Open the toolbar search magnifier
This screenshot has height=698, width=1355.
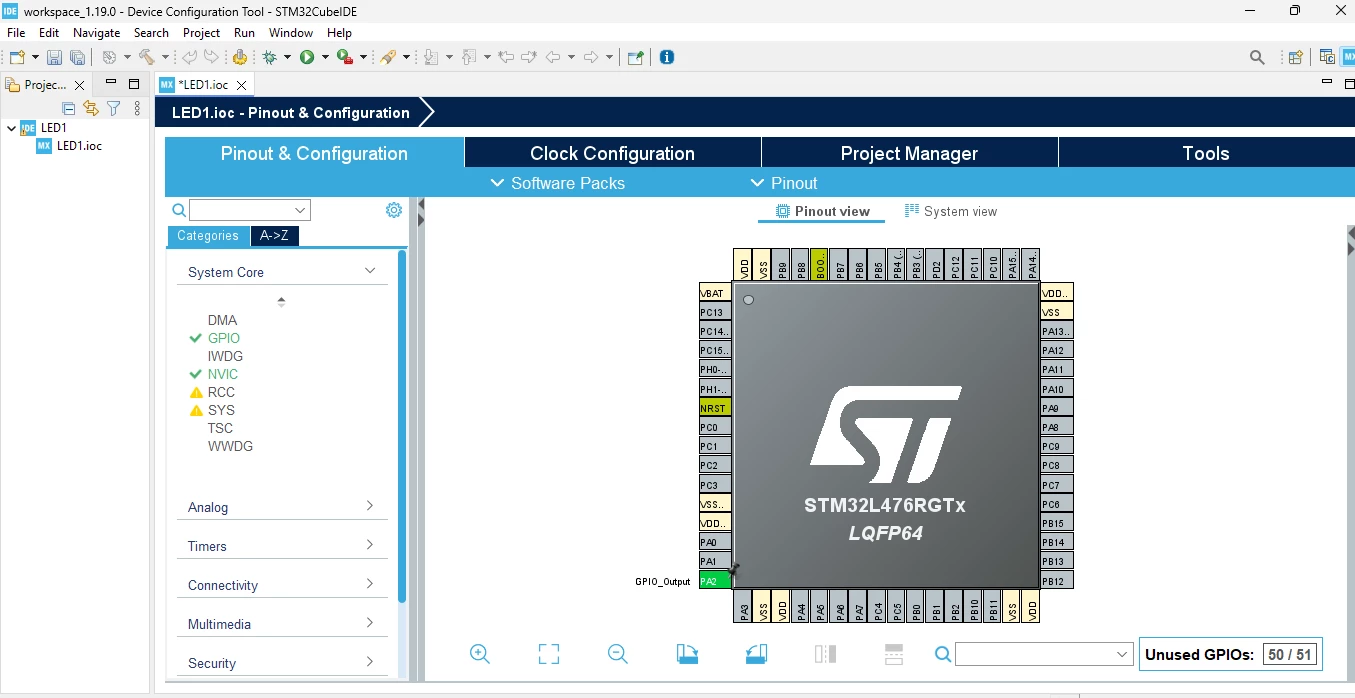[1257, 57]
